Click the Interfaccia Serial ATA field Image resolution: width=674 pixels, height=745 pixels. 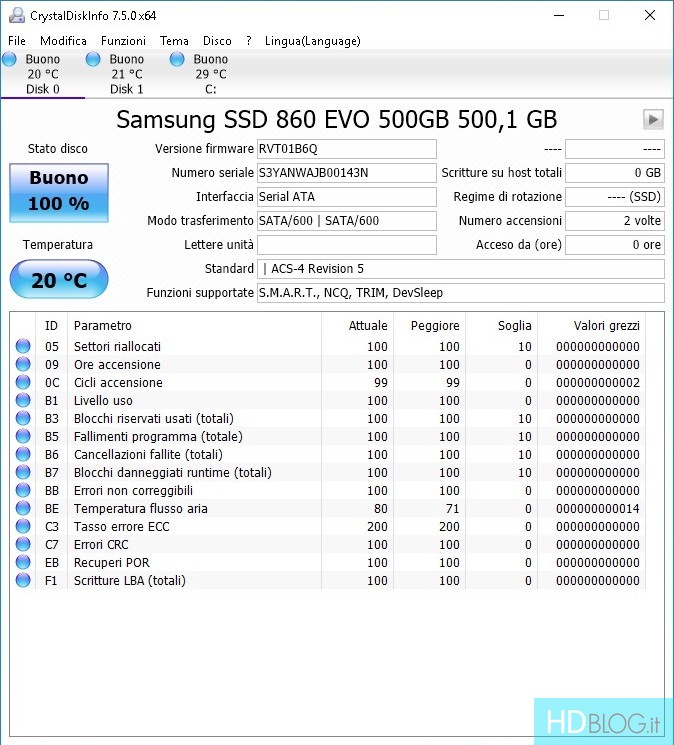point(347,197)
